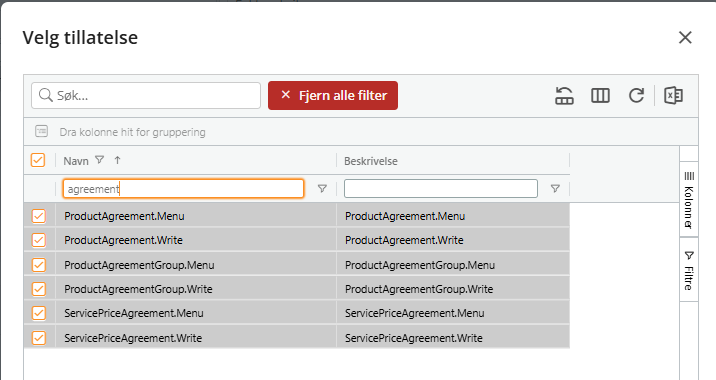Click the magnifier icon in search box
The height and width of the screenshot is (380, 716).
click(x=46, y=95)
